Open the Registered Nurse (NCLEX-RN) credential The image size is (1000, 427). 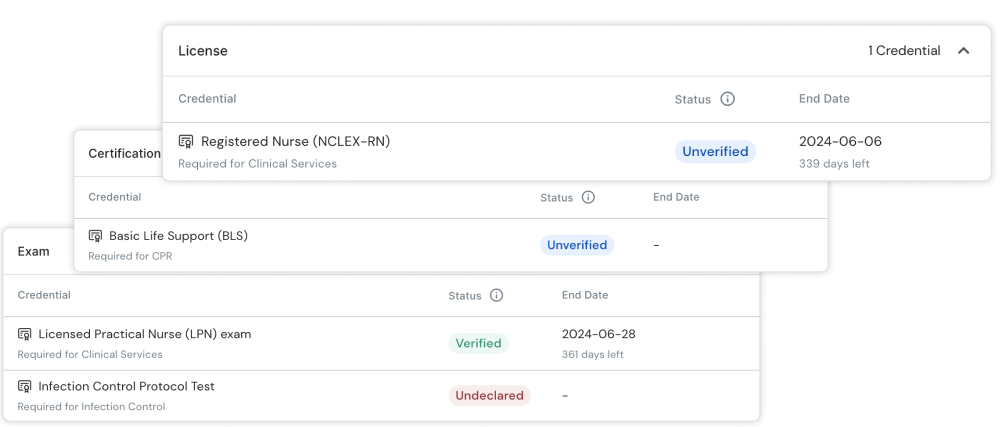(x=295, y=142)
